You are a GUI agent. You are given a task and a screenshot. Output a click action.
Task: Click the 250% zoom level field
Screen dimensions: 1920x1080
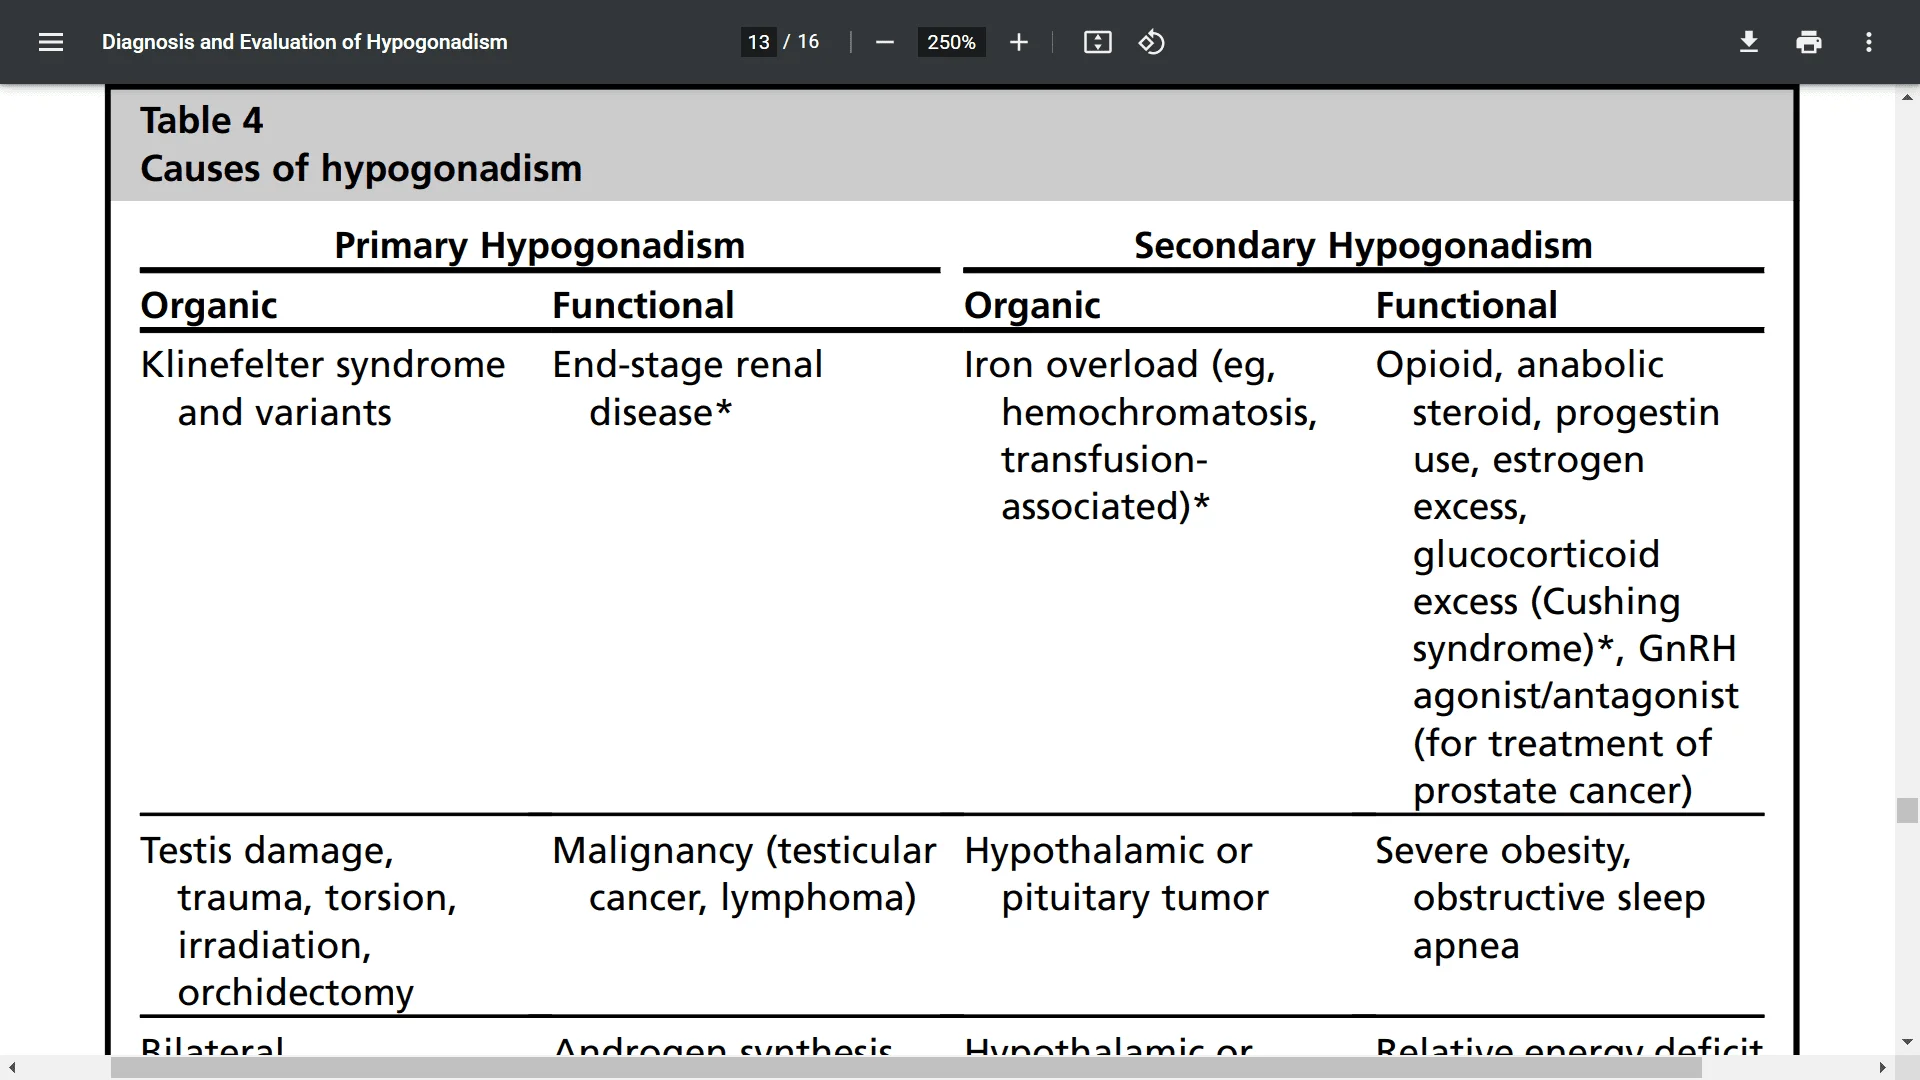tap(951, 42)
